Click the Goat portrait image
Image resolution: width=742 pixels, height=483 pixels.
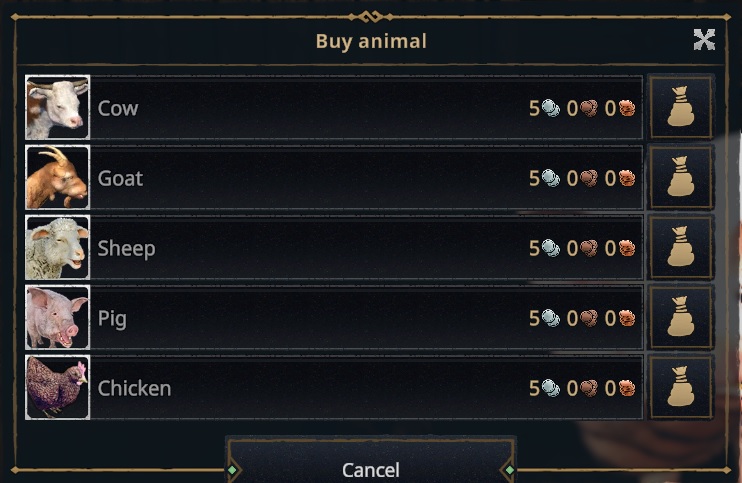pos(57,177)
